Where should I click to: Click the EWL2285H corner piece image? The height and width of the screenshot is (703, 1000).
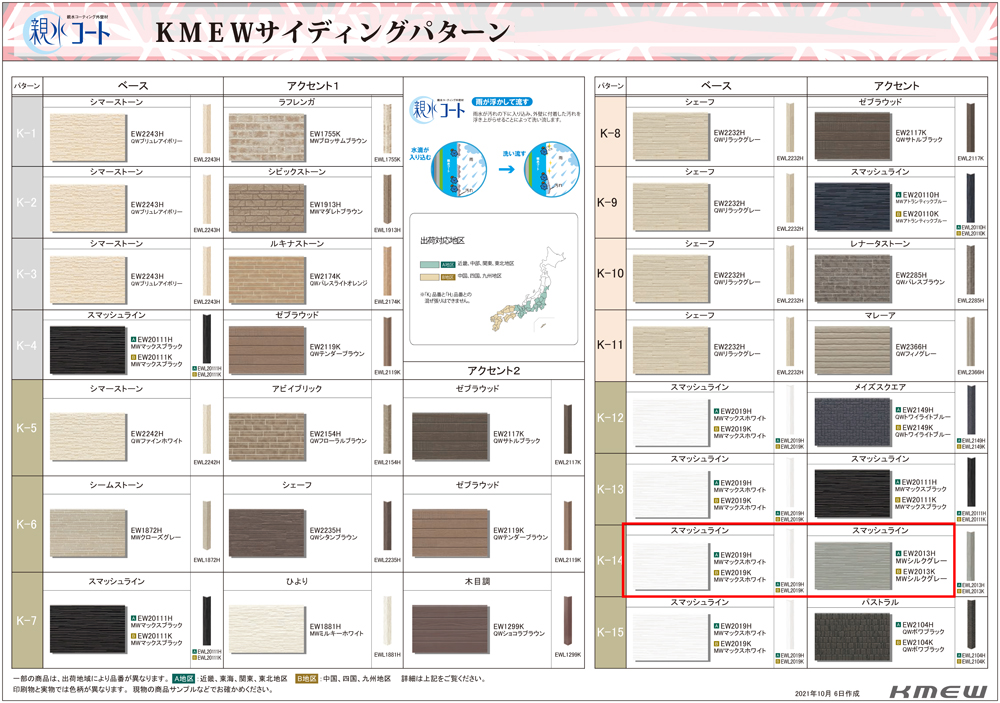pos(970,270)
